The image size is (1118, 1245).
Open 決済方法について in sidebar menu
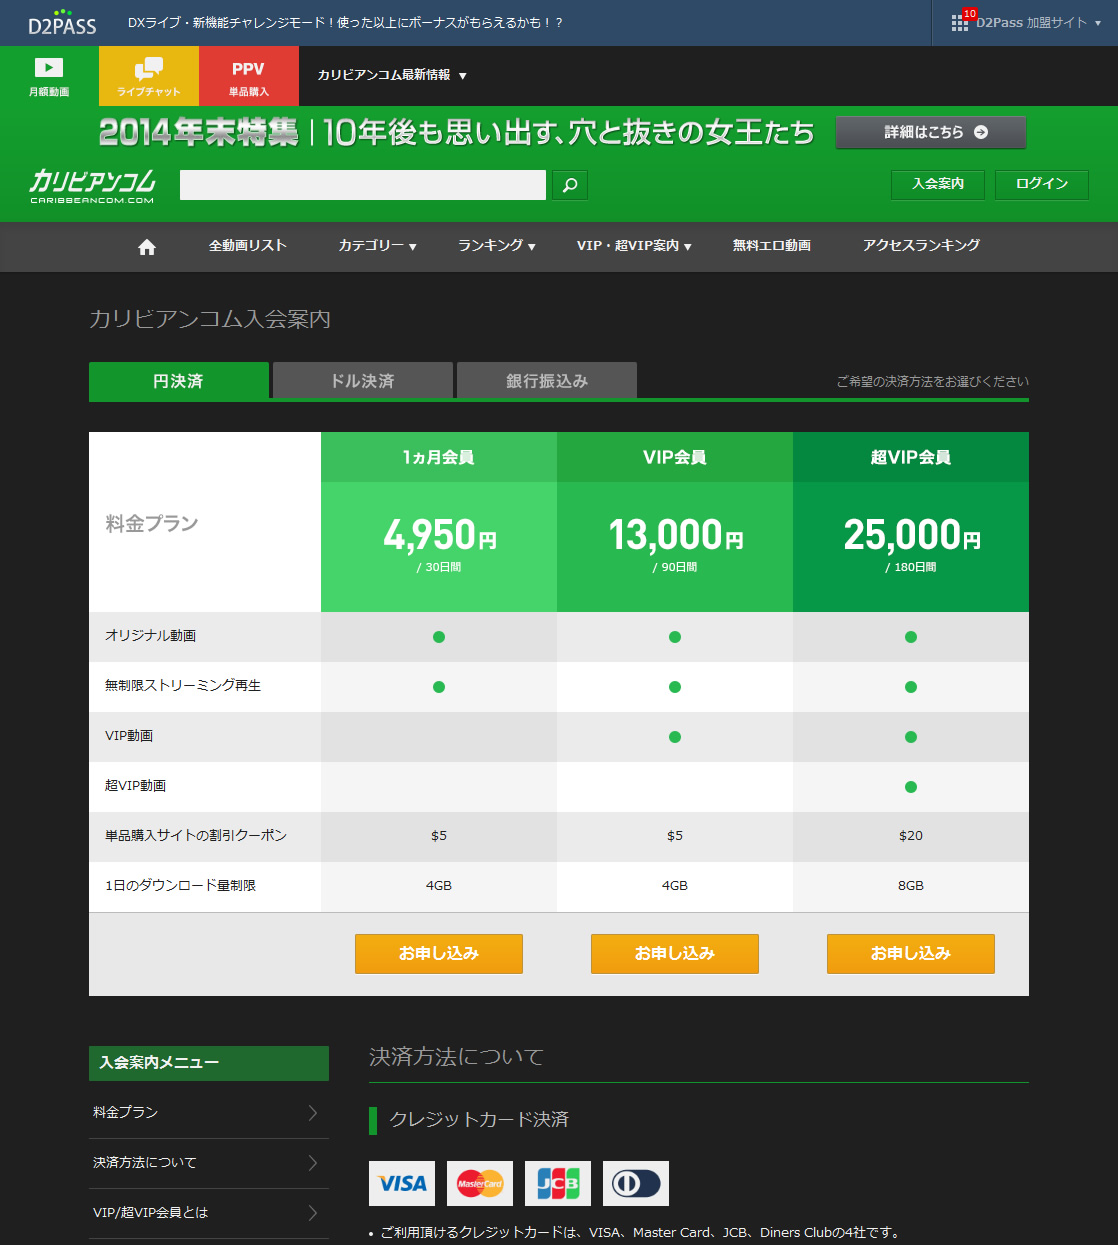209,1163
